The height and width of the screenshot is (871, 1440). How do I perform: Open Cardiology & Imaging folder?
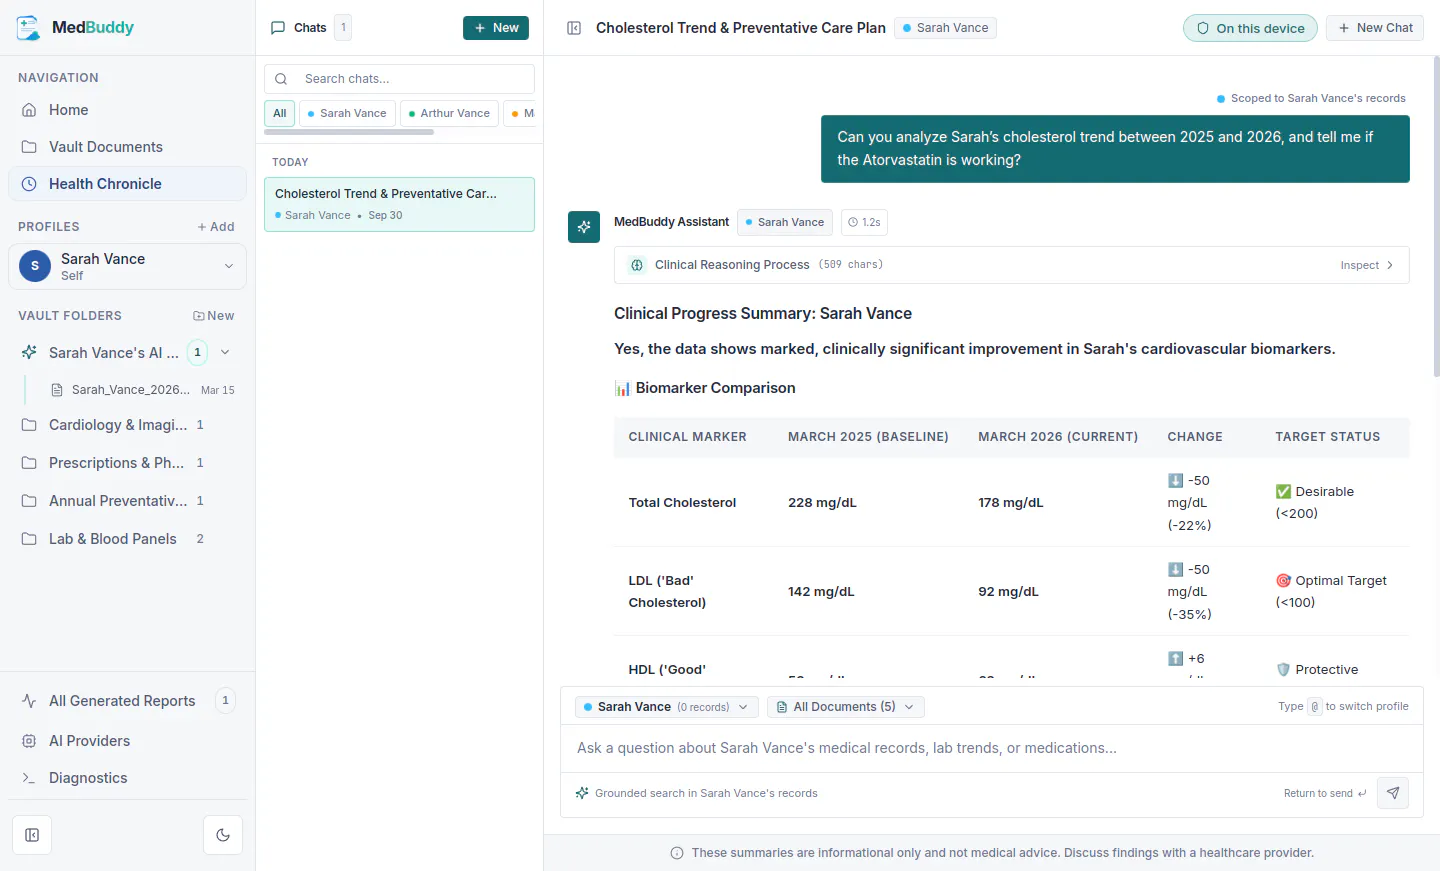click(127, 425)
